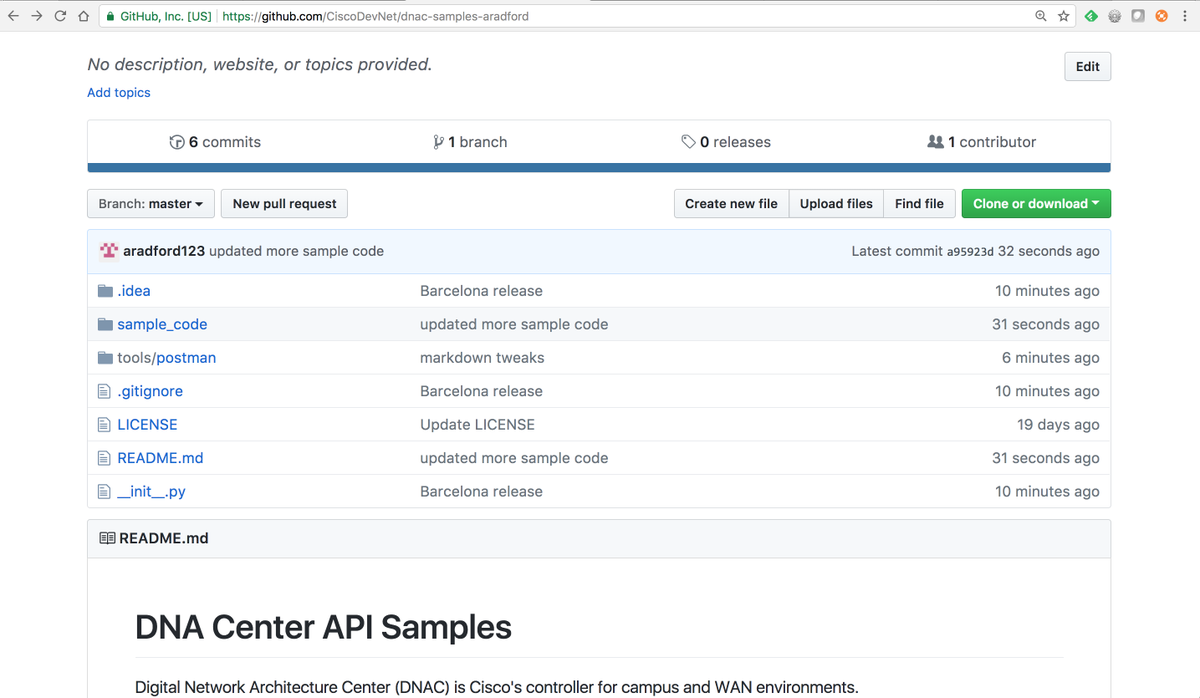Viewport: 1200px width, 698px height.
Task: Open 'updated more sample code' message for sample_code
Action: click(514, 324)
